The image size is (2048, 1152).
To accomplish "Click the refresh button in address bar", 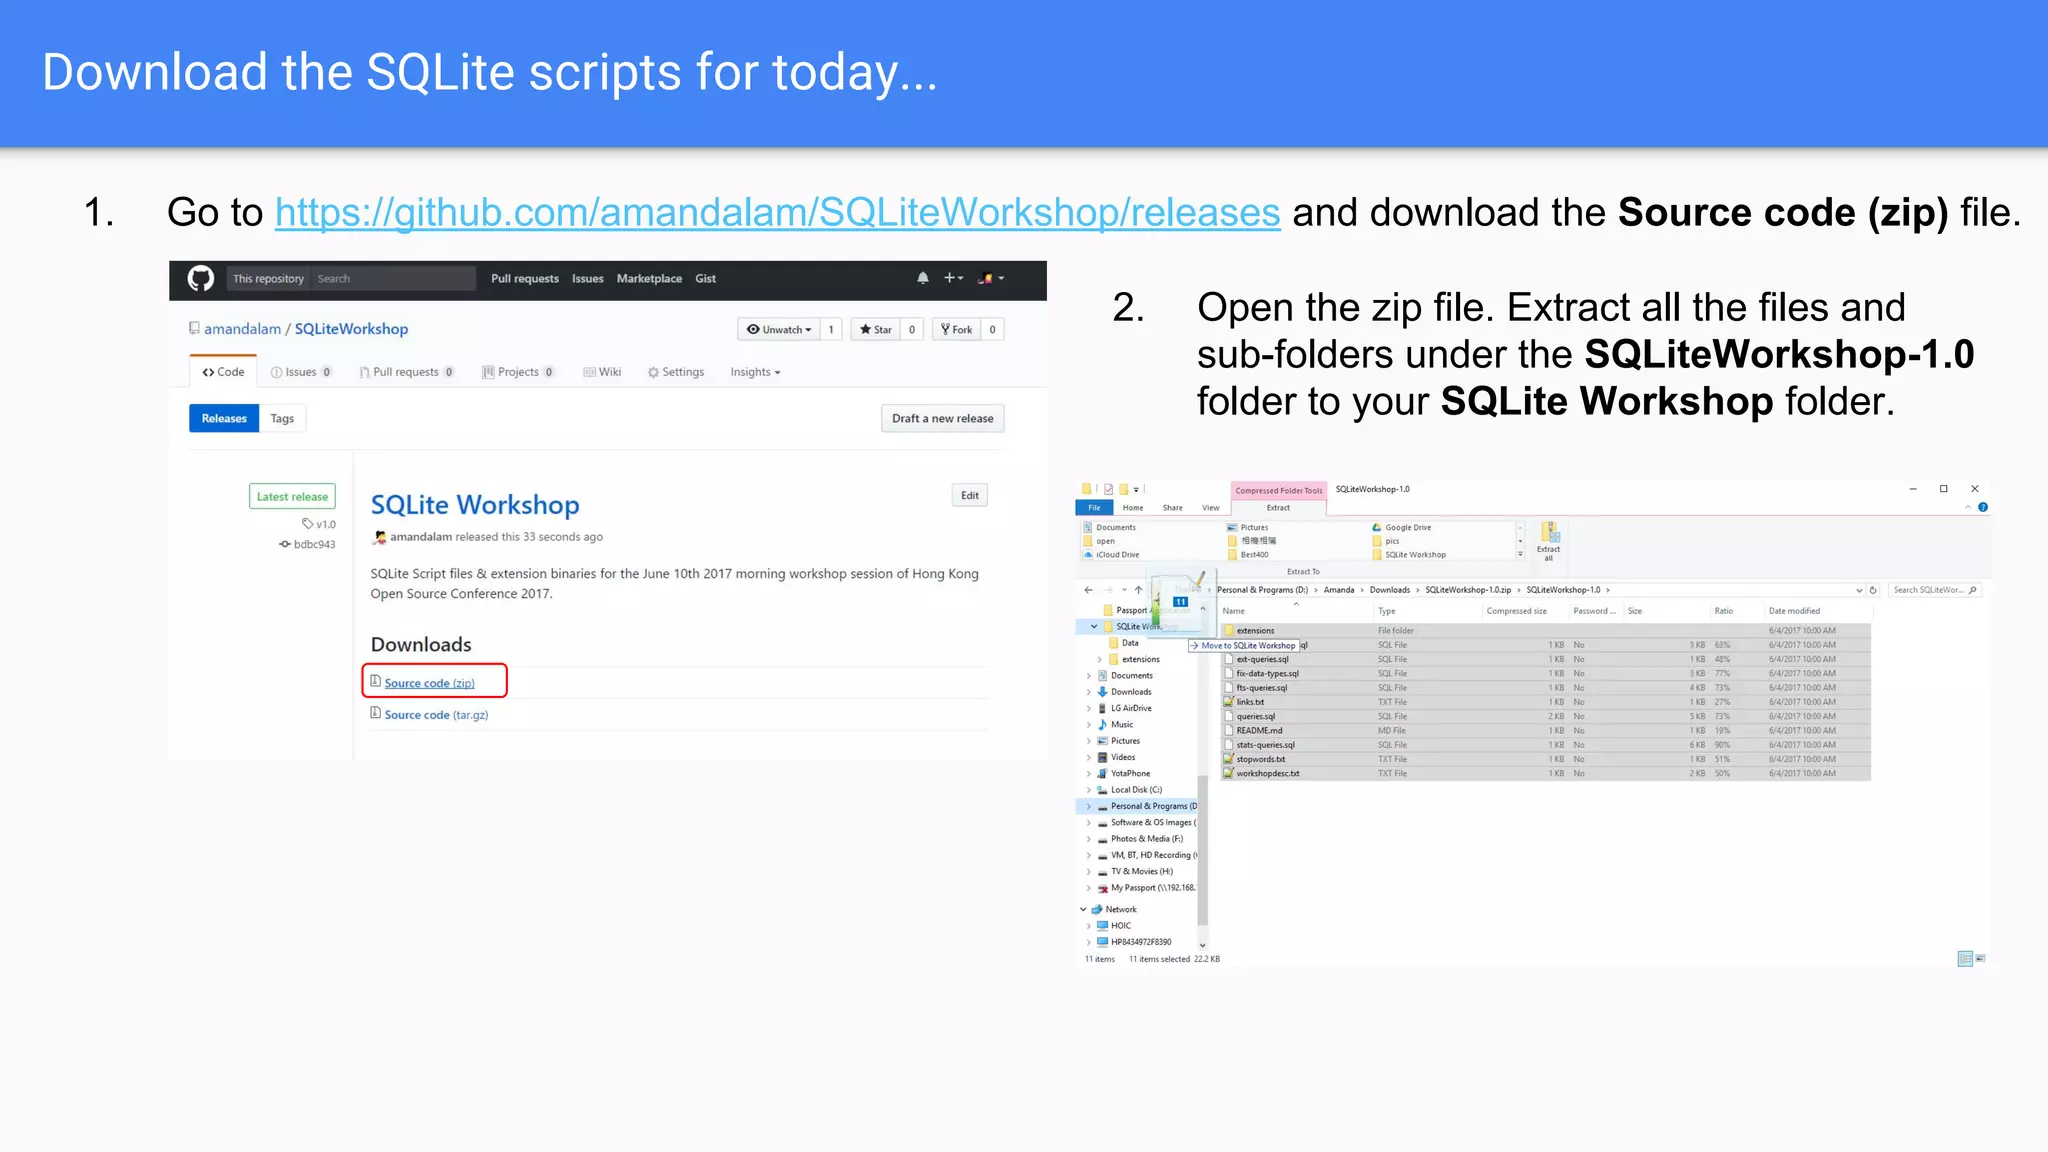I will (x=1873, y=590).
